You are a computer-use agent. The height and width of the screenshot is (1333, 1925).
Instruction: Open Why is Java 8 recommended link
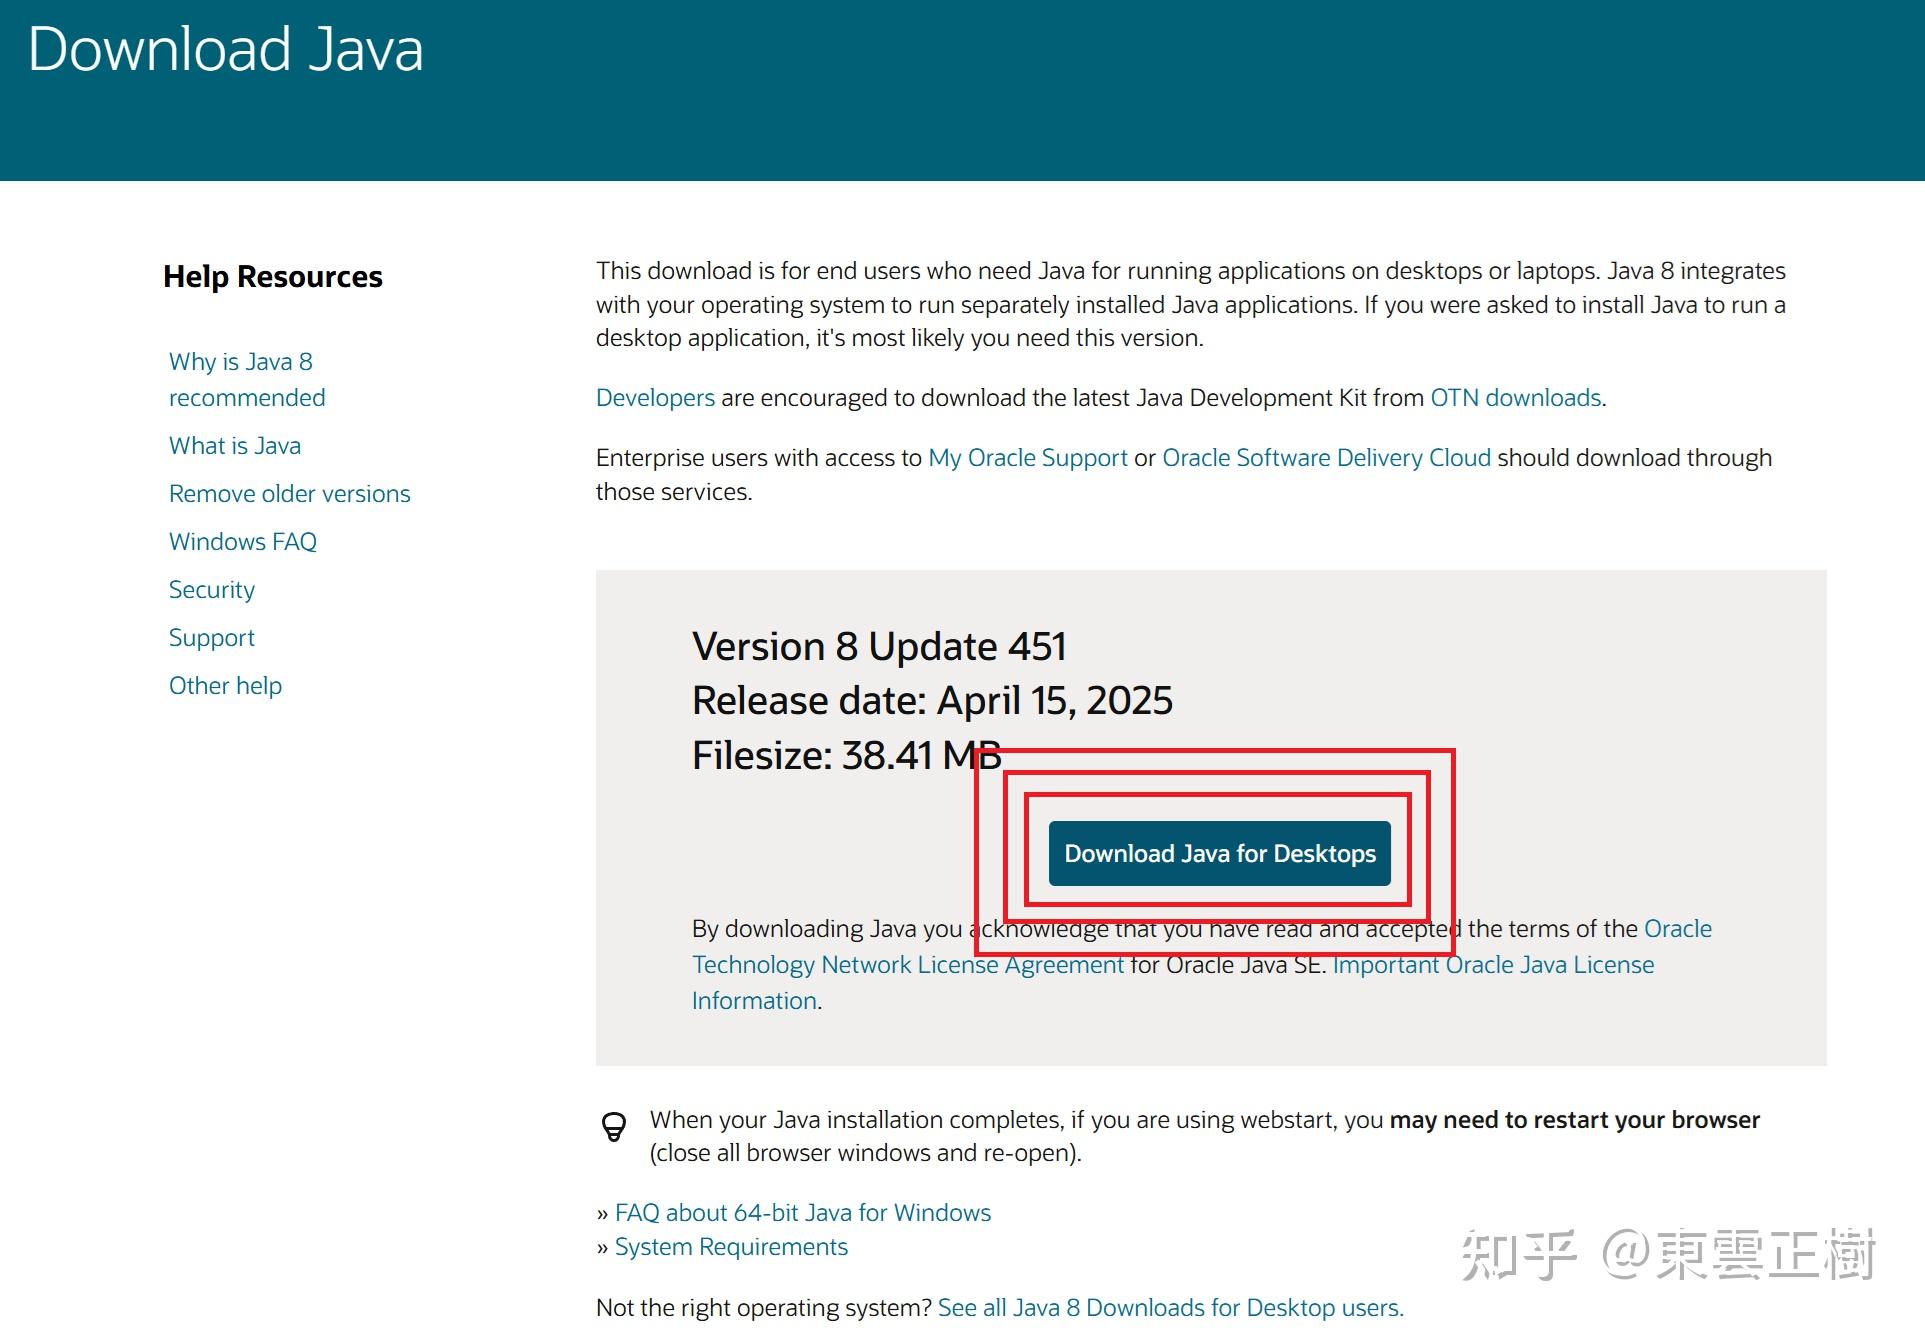click(x=247, y=379)
